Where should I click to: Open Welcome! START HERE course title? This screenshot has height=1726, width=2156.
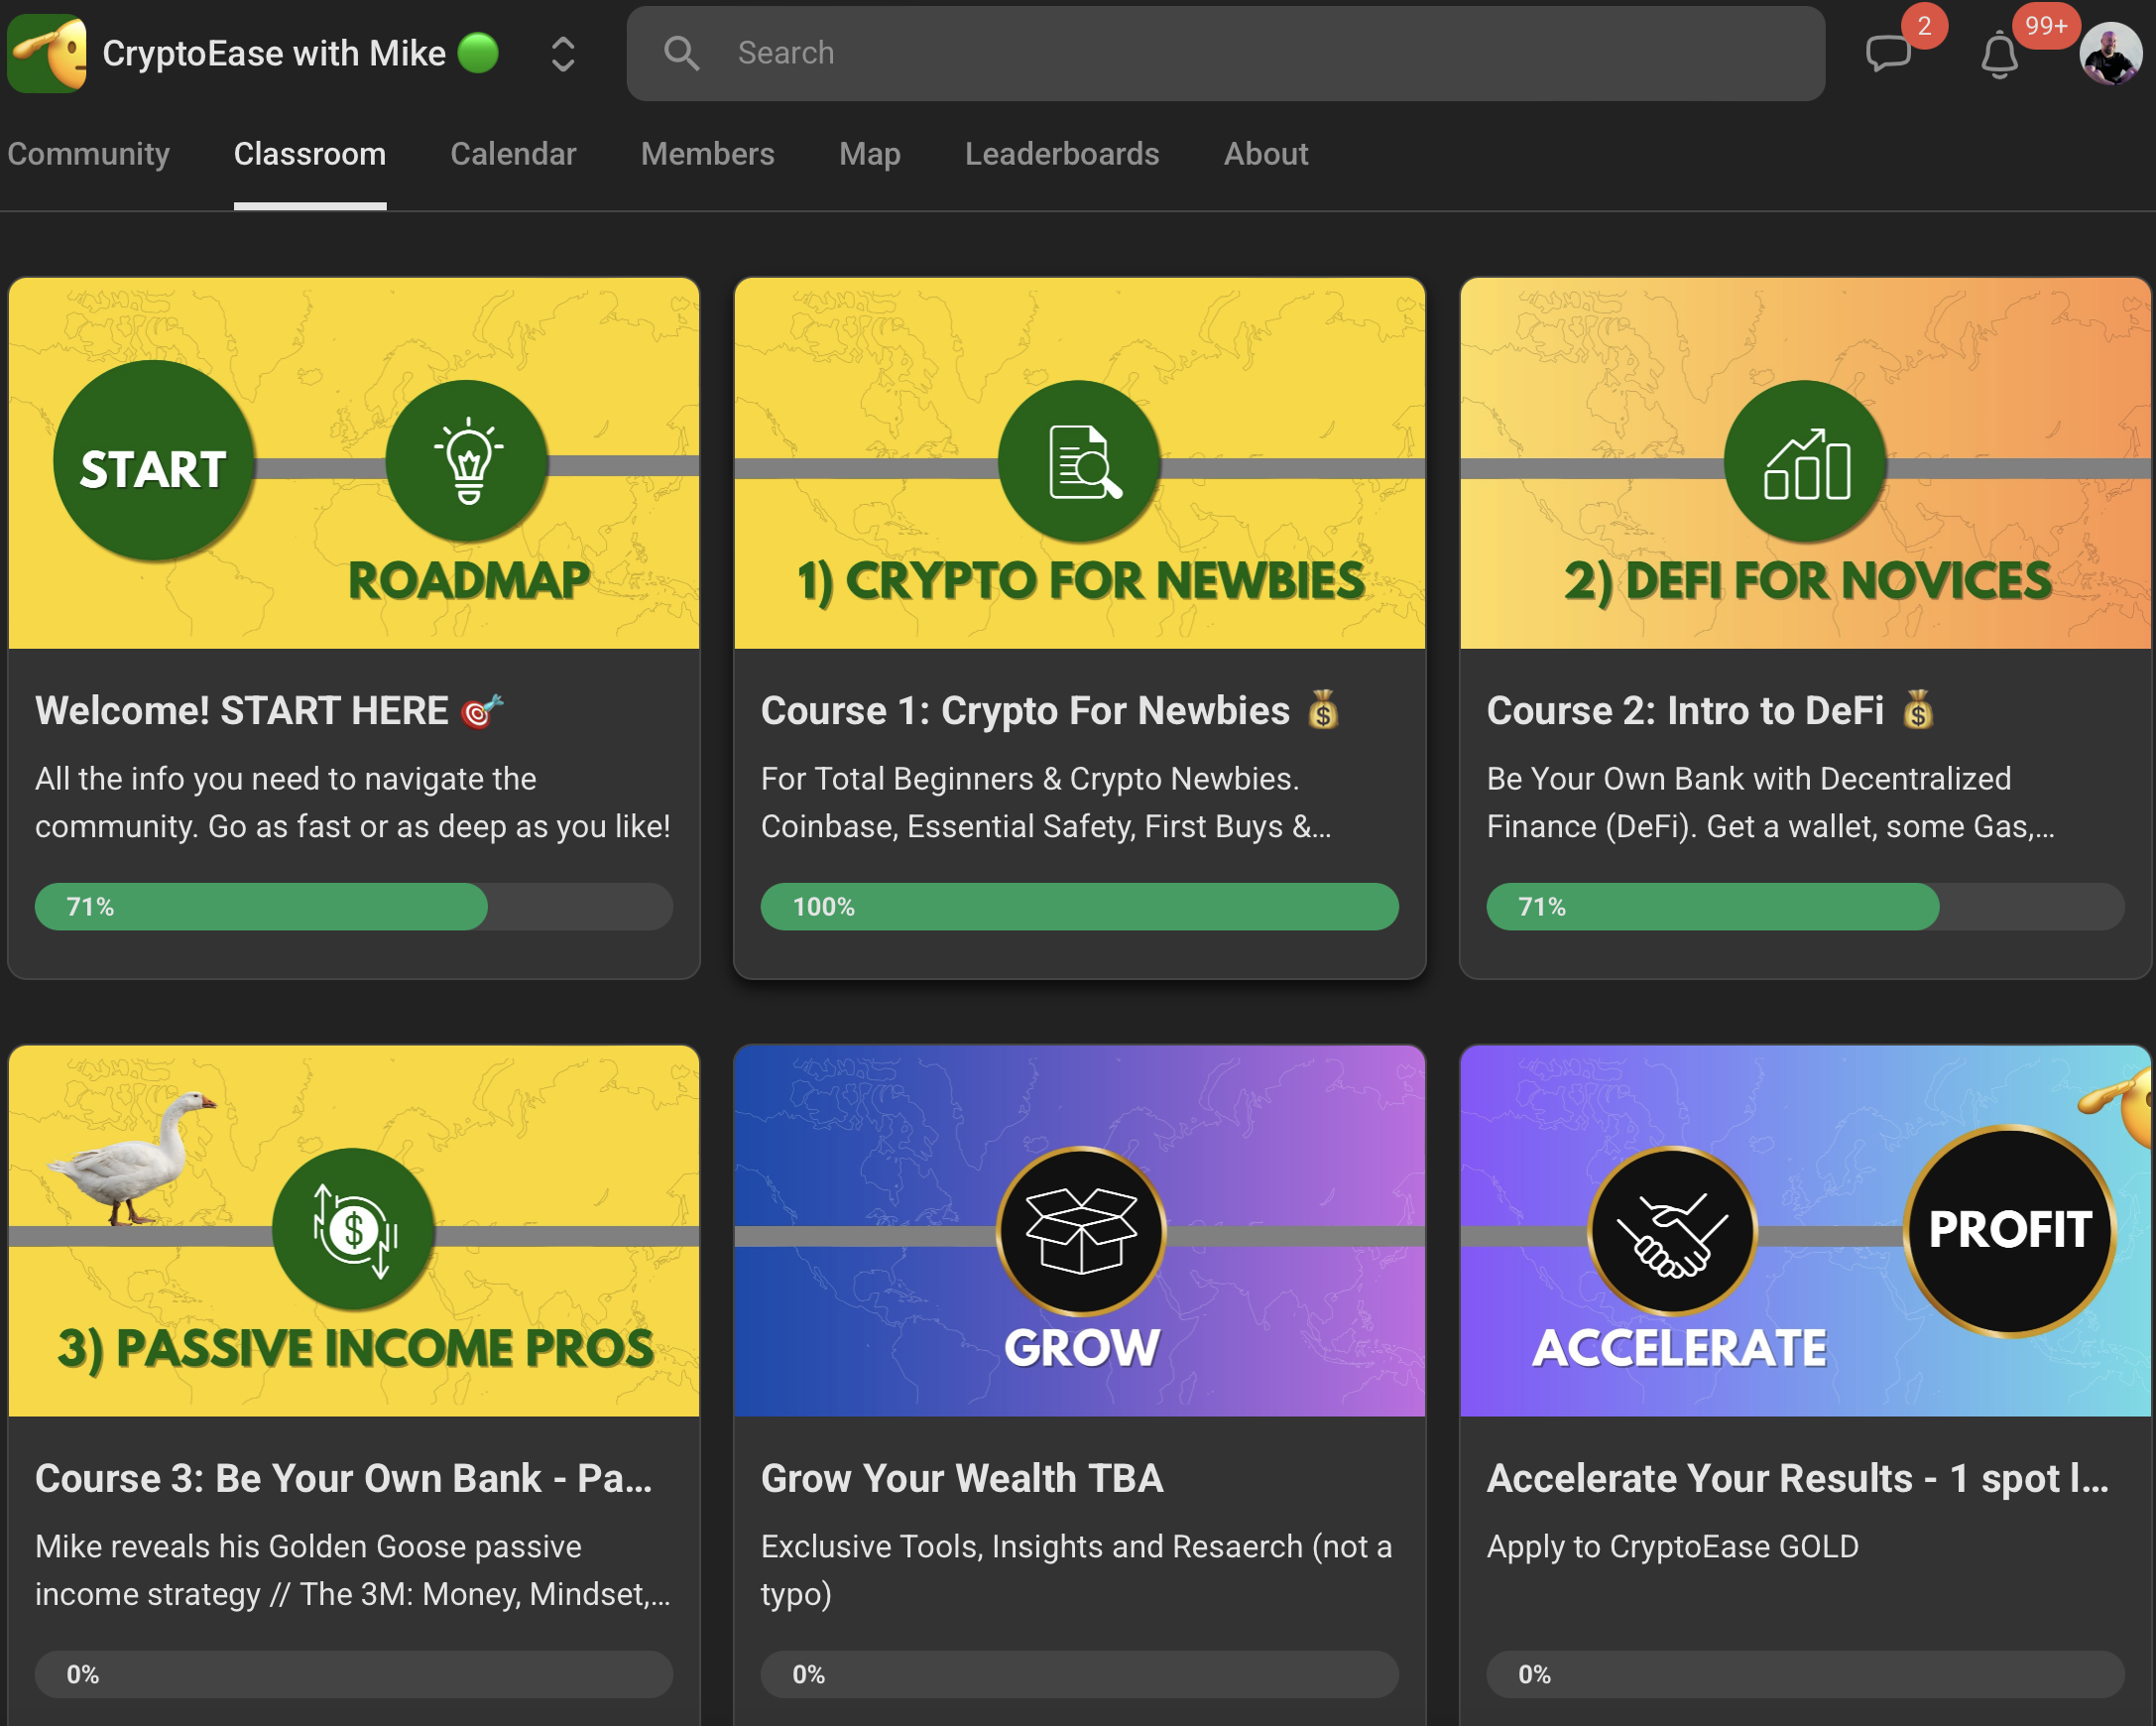(x=241, y=711)
